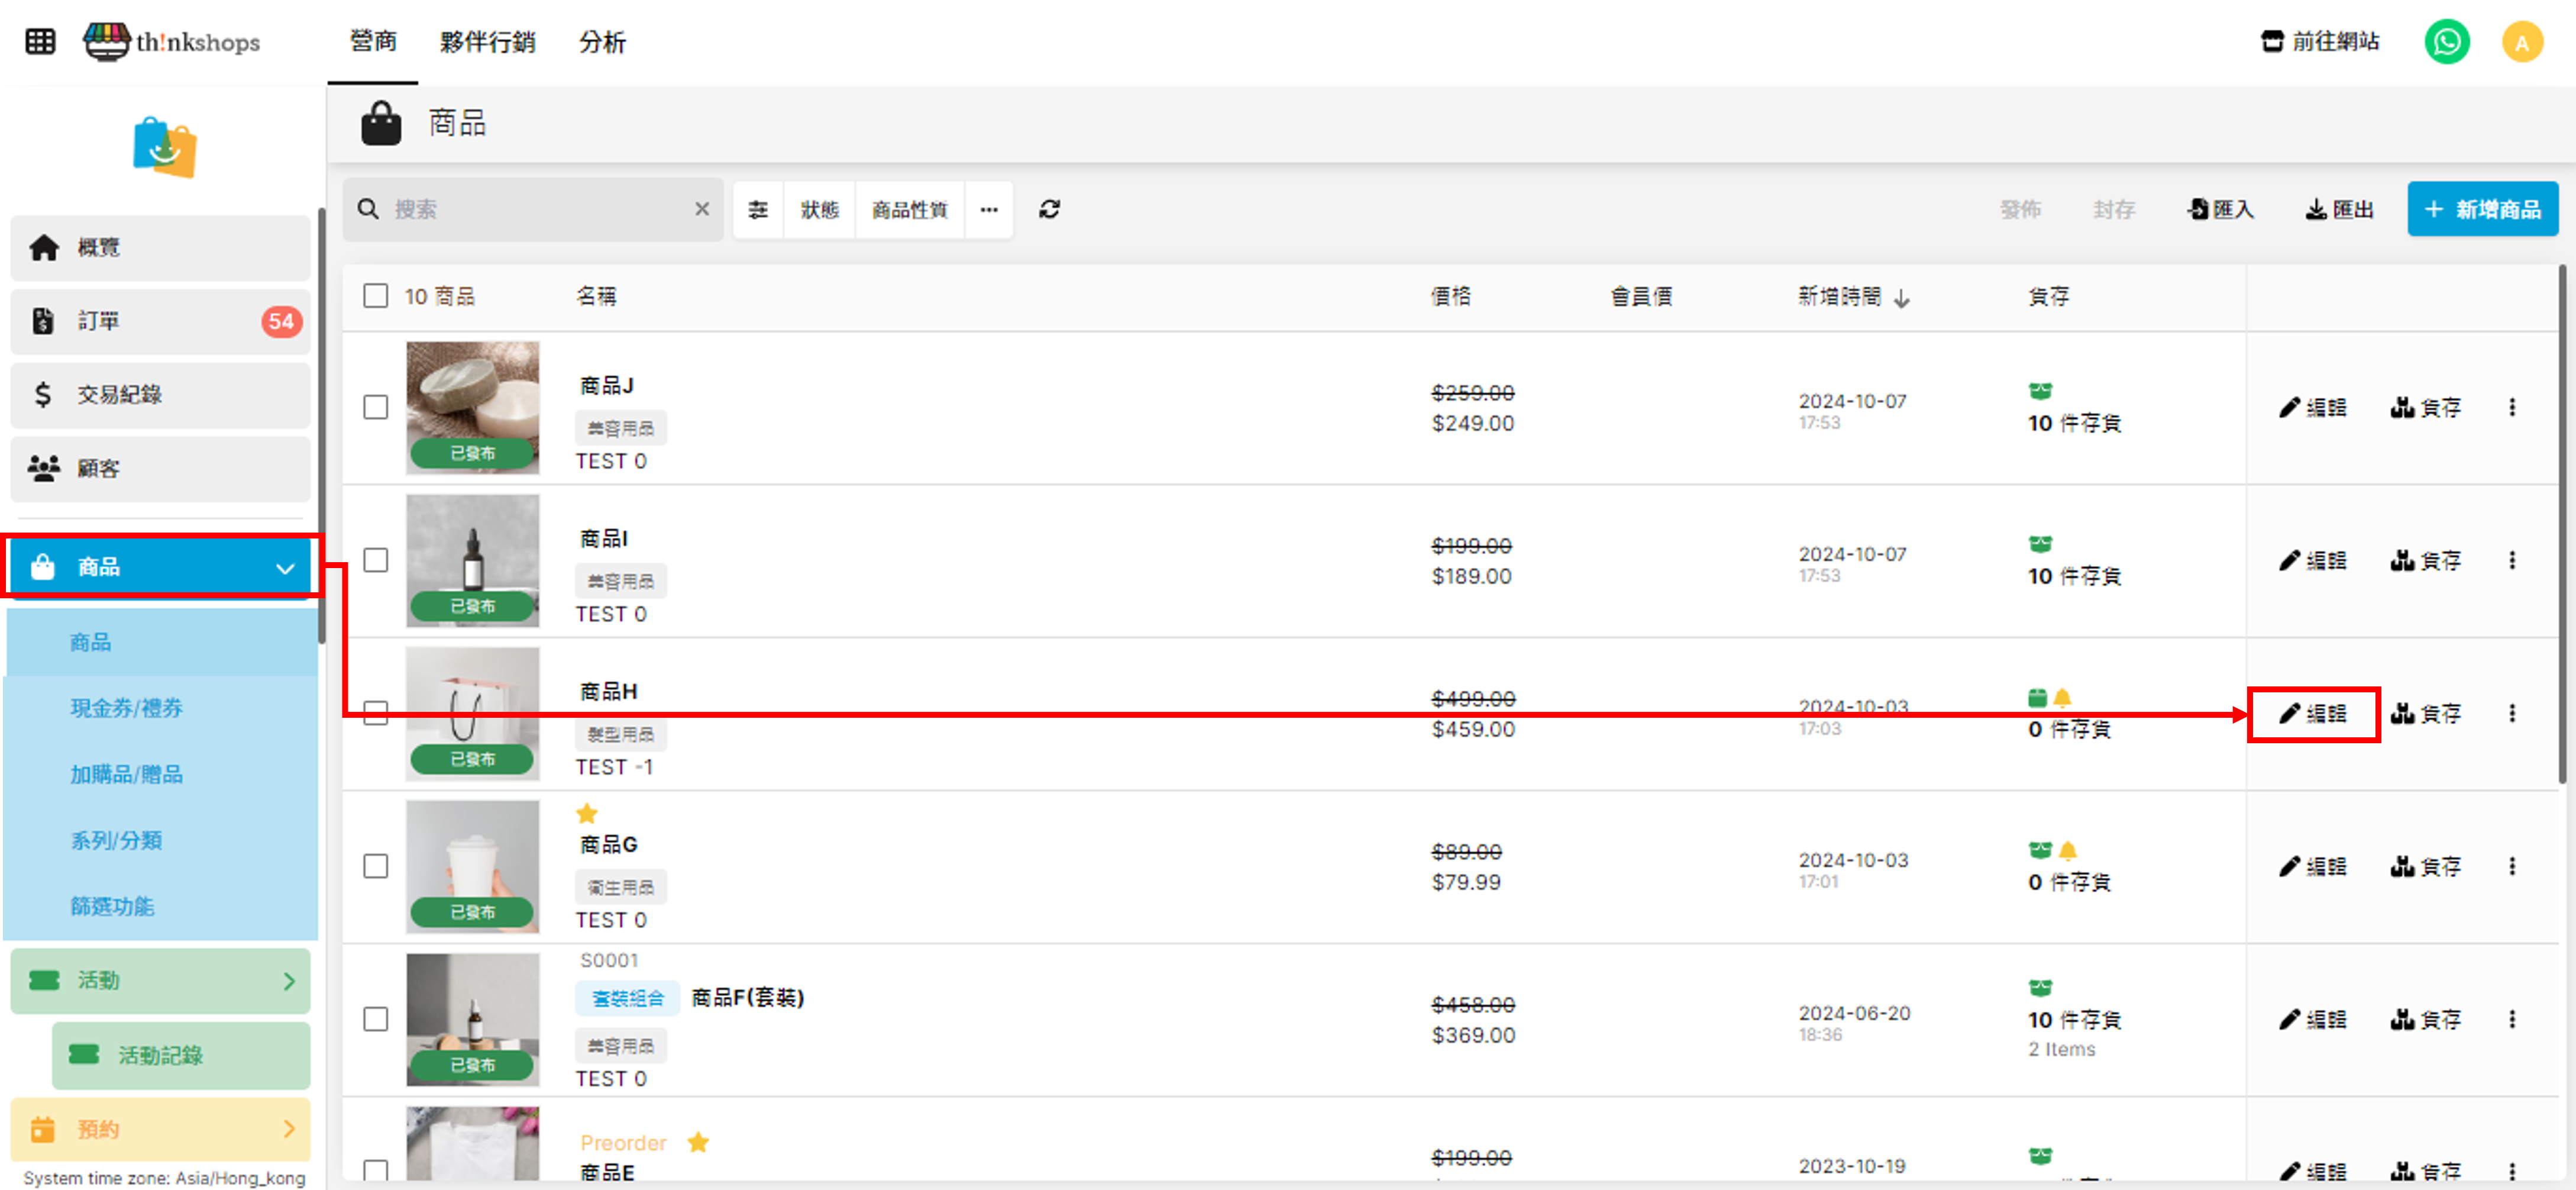The height and width of the screenshot is (1190, 2576).
Task: Open the 分析 top tab
Action: 602,42
